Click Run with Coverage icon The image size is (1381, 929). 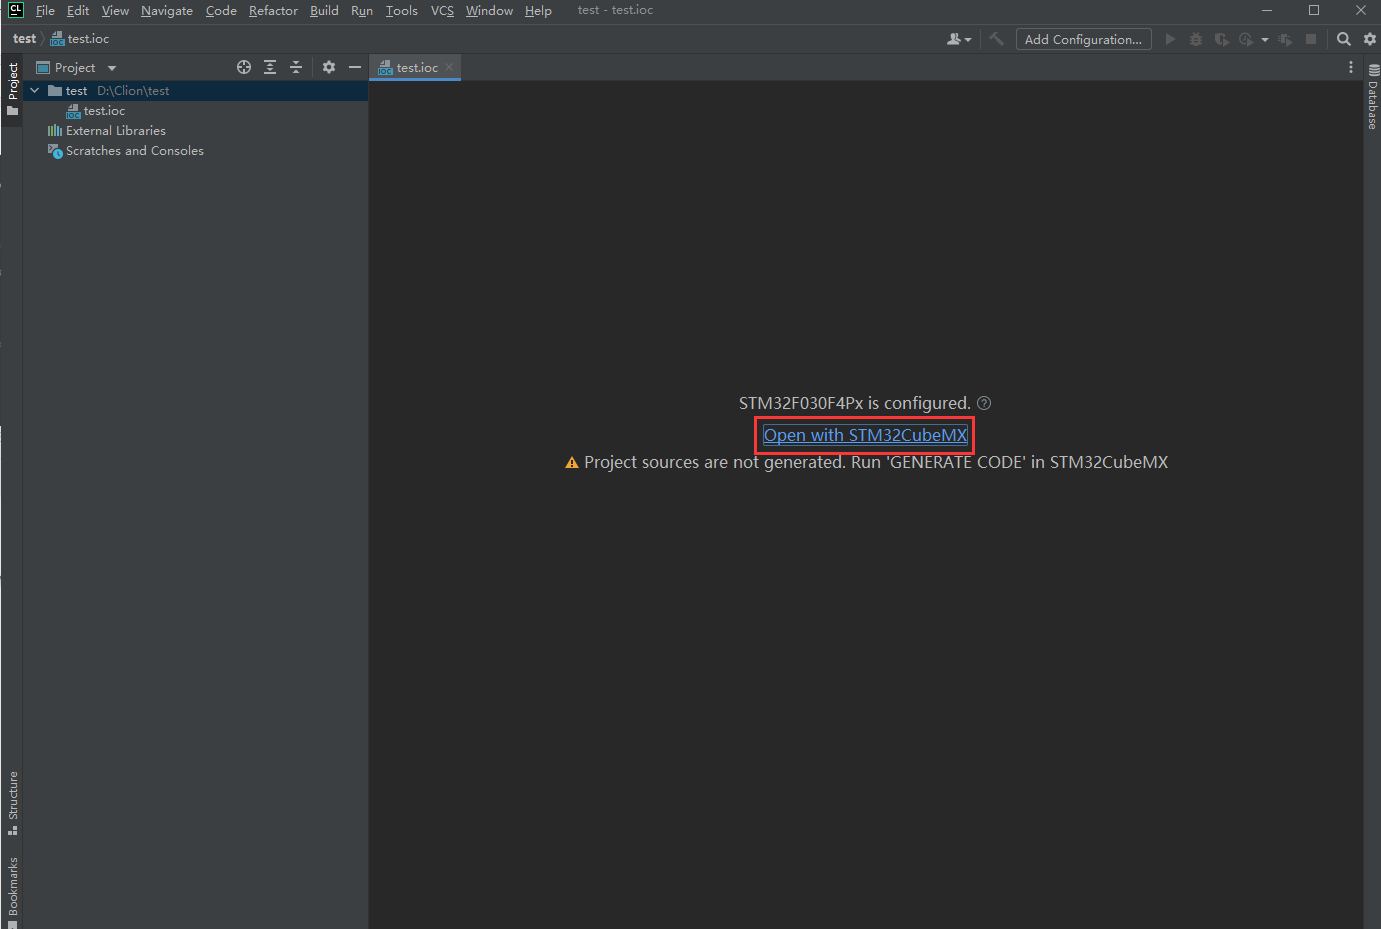click(1221, 39)
